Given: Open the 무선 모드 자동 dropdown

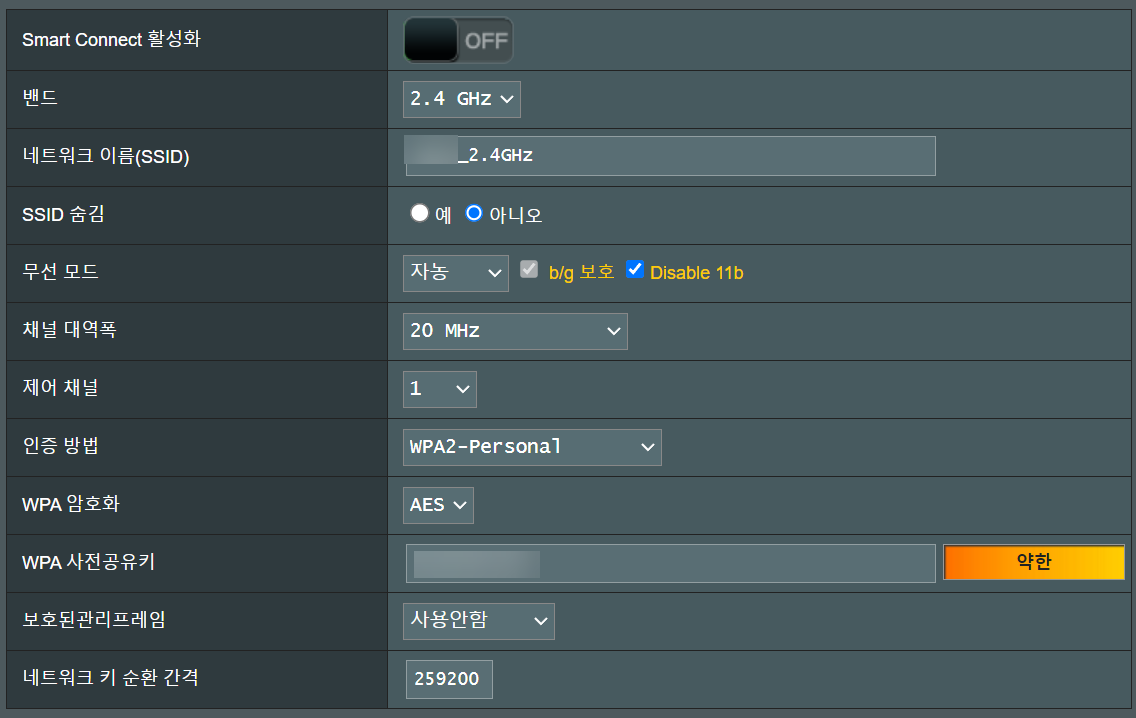Looking at the screenshot, I should click(456, 273).
